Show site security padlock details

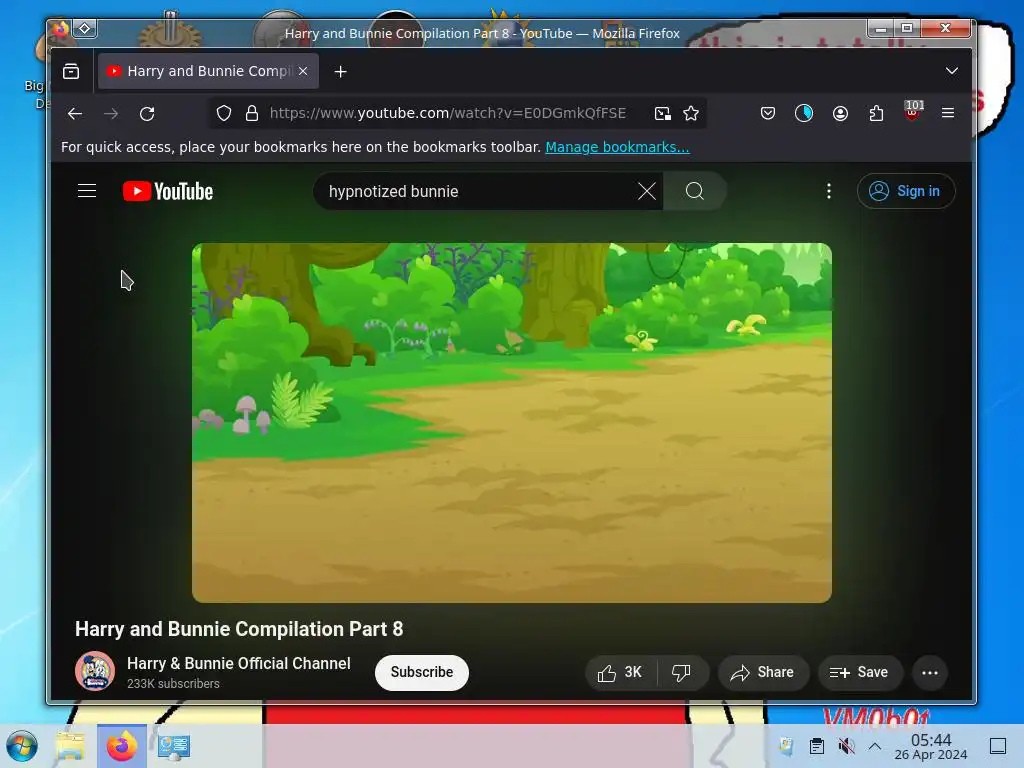(x=251, y=114)
